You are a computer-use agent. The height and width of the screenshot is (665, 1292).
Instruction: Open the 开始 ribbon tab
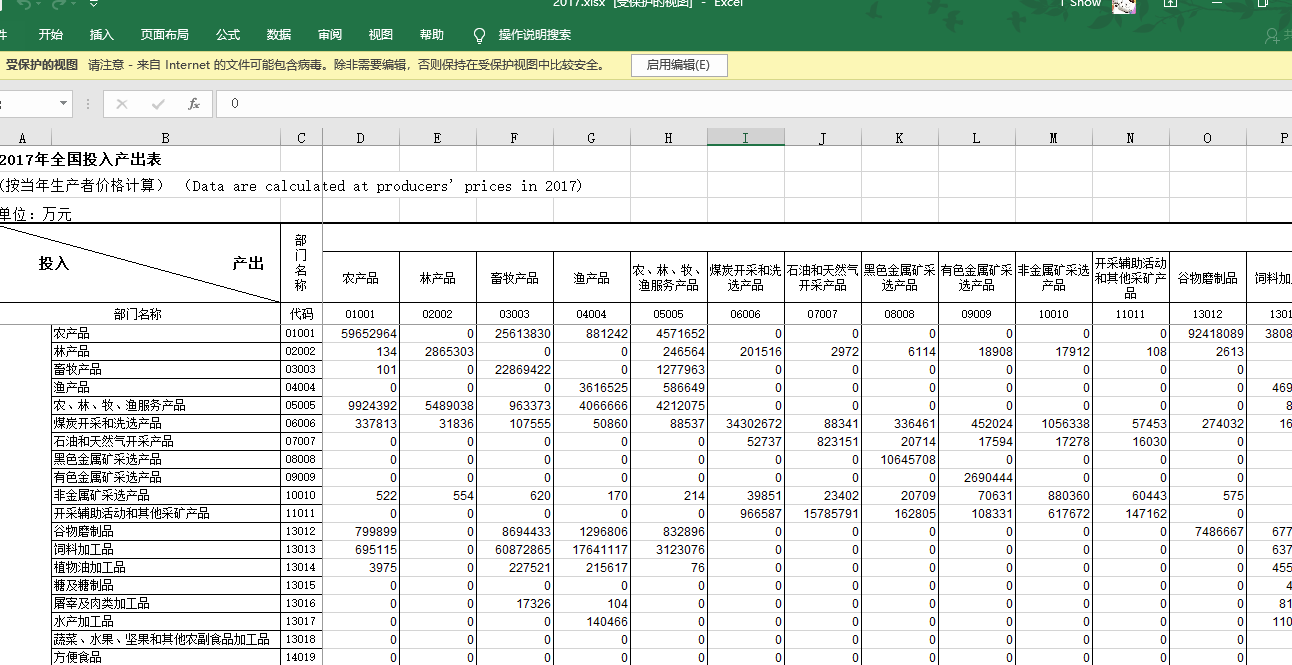point(50,35)
